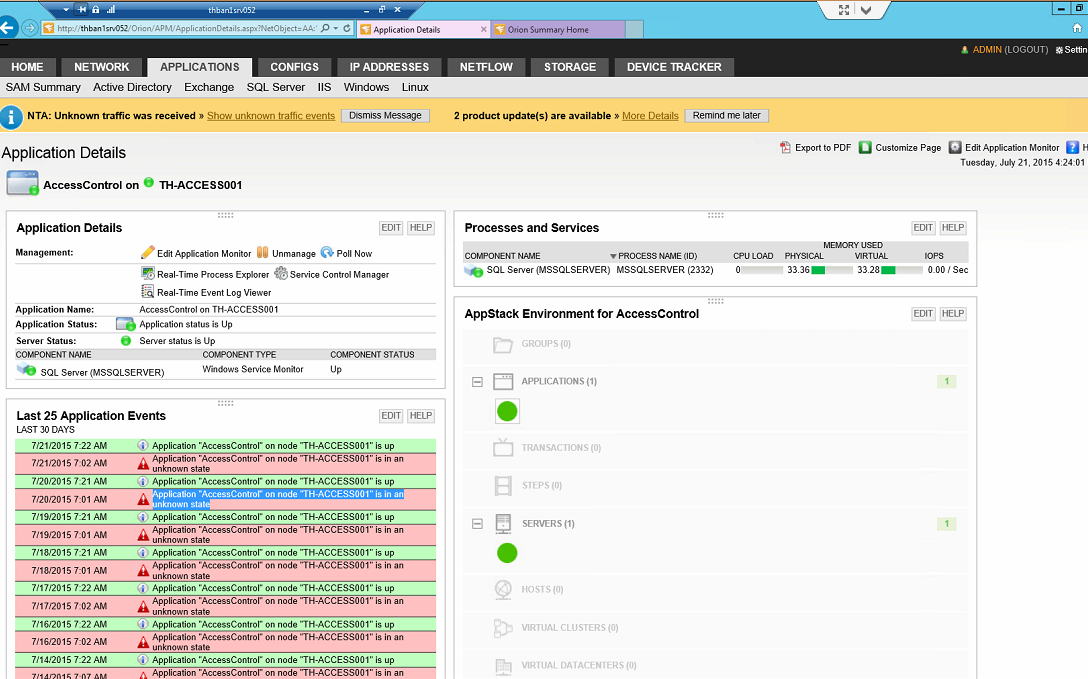The height and width of the screenshot is (679, 1088).
Task: Collapse the Servers (1) section in AppStack
Action: pos(477,524)
